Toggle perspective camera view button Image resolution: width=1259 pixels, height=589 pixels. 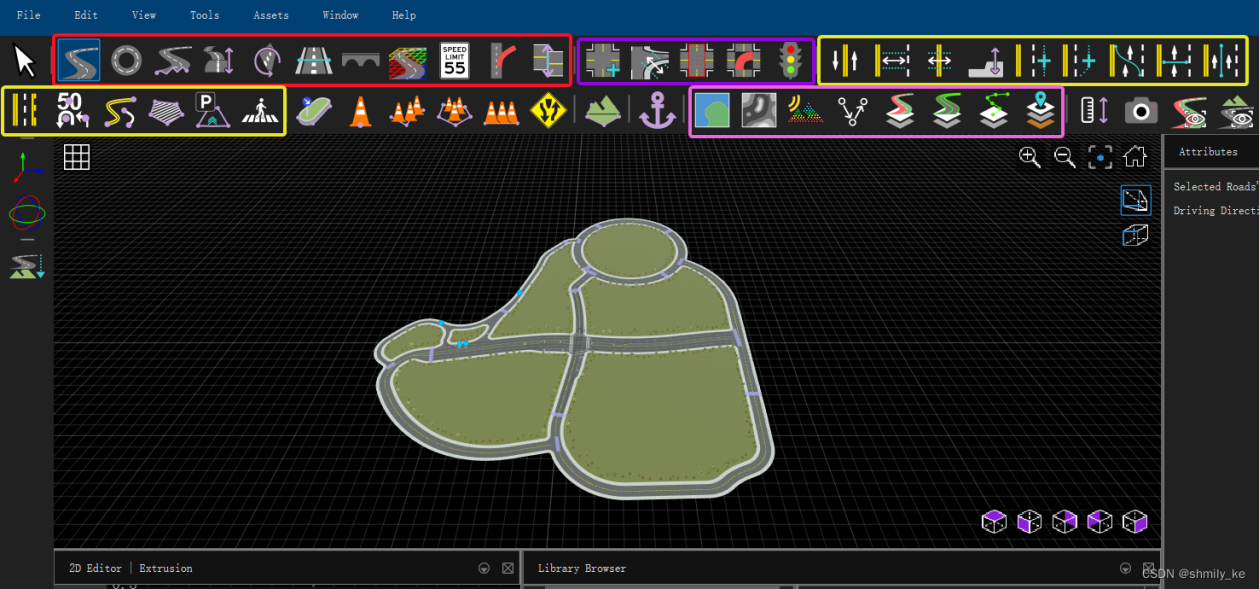tap(1135, 201)
